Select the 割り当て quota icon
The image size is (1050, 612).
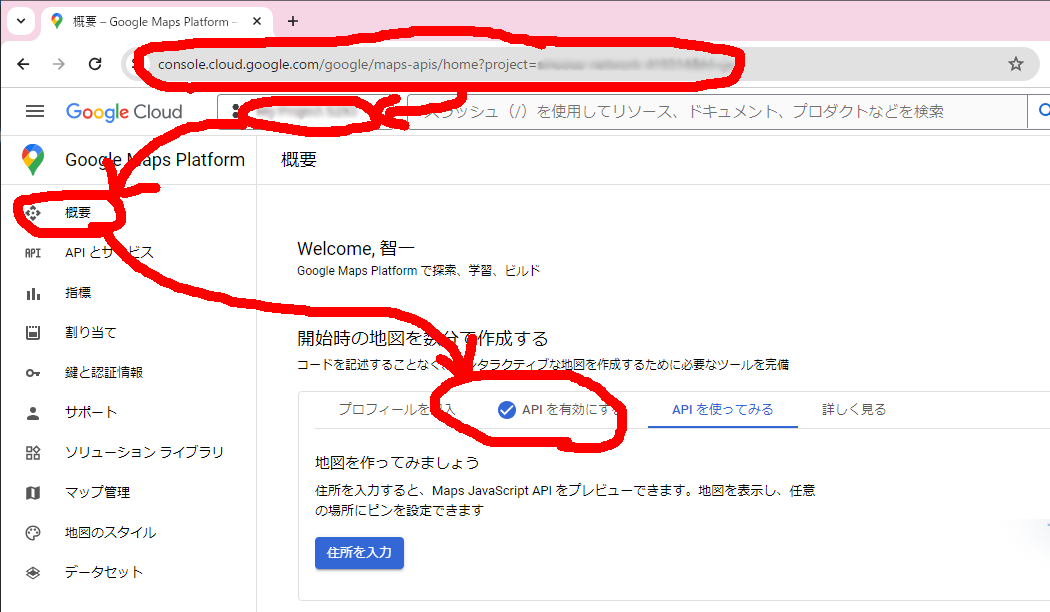(x=33, y=333)
